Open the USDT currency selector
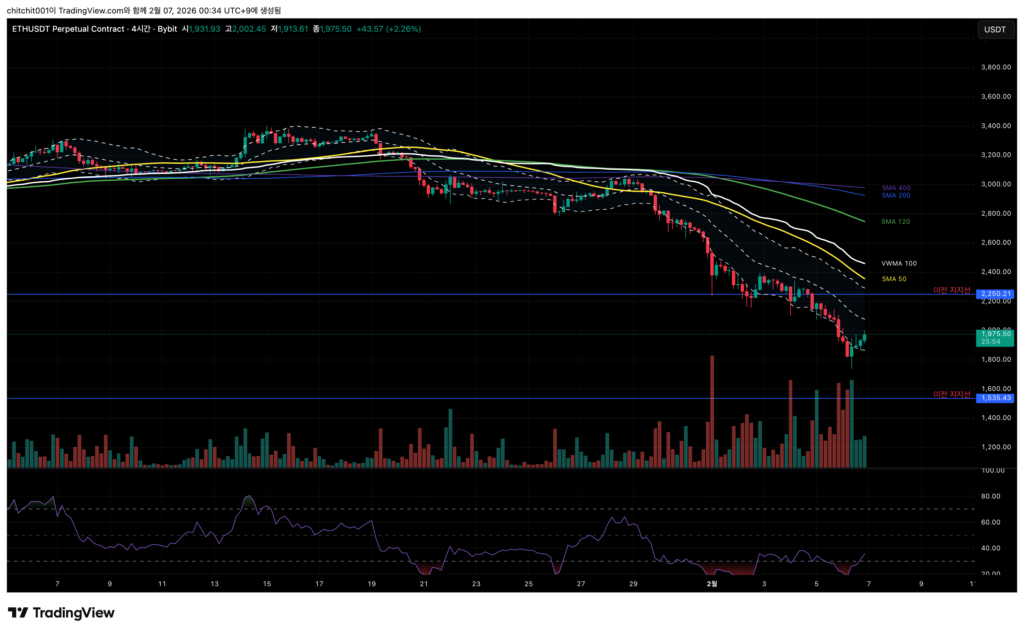This screenshot has height=633, width=1024. (x=994, y=30)
